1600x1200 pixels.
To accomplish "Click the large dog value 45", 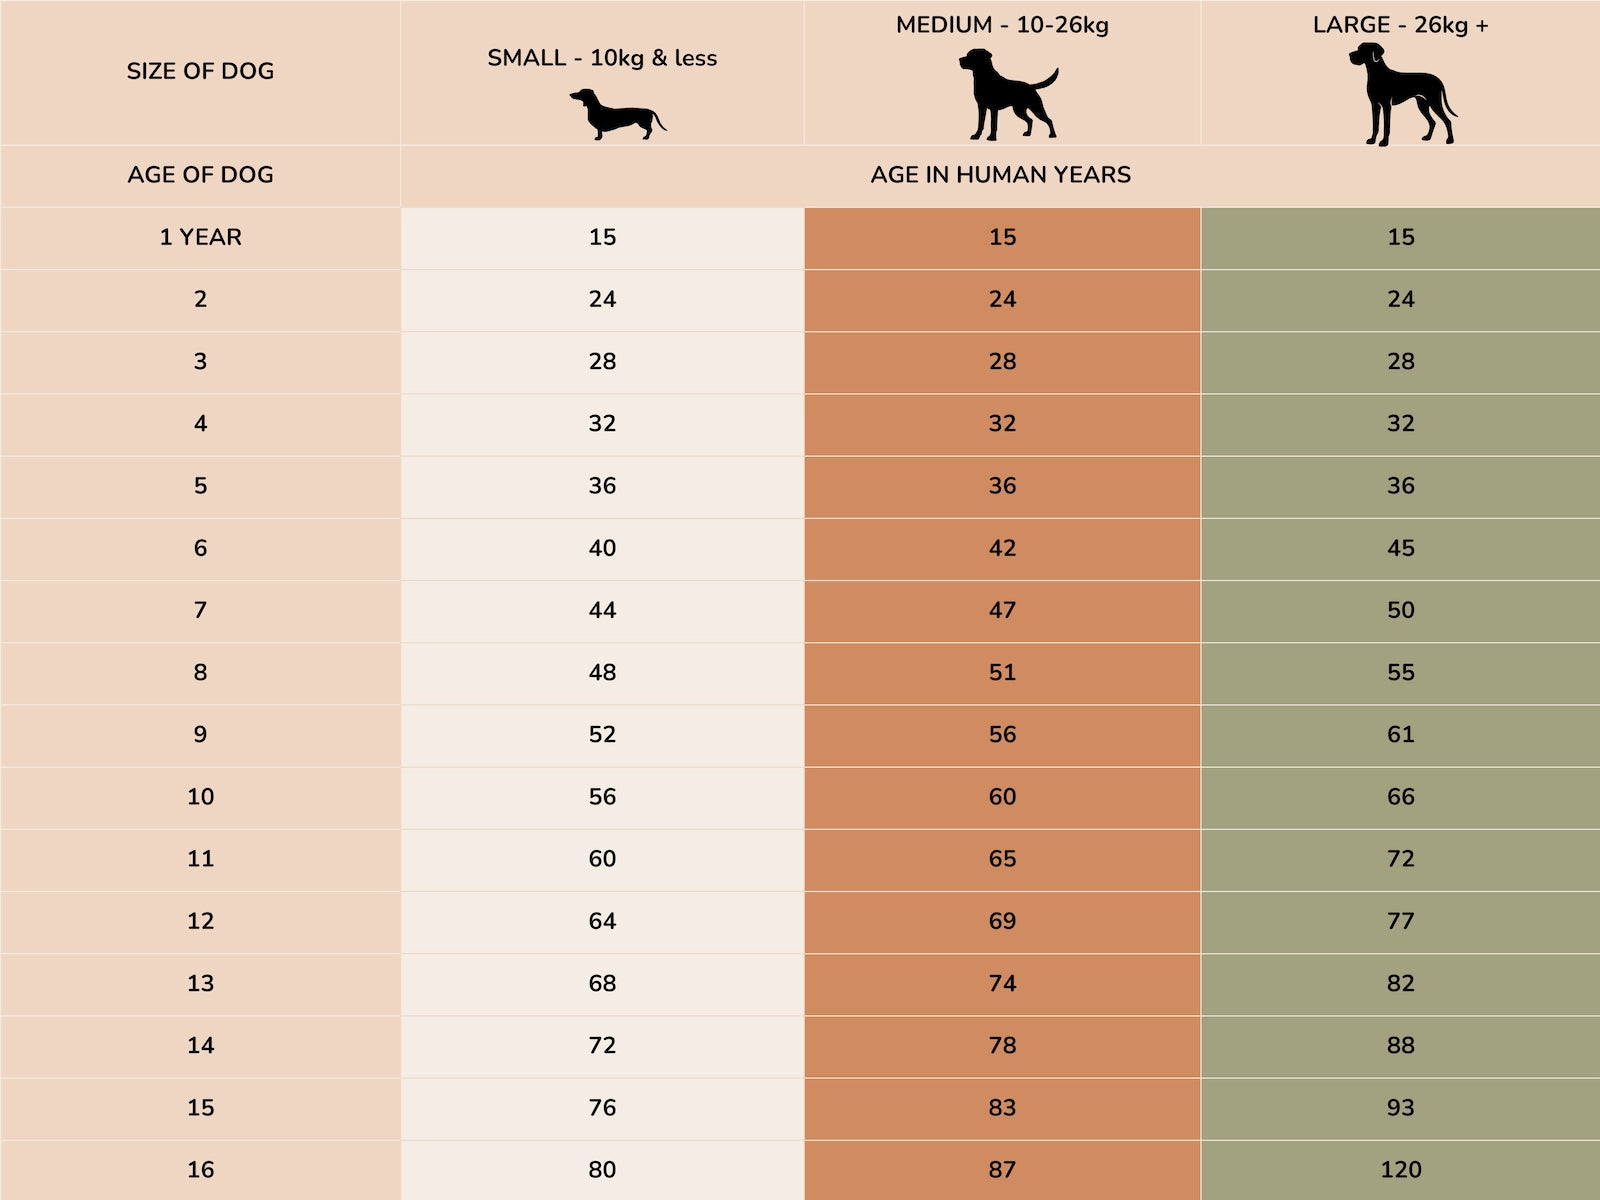I will [1400, 548].
